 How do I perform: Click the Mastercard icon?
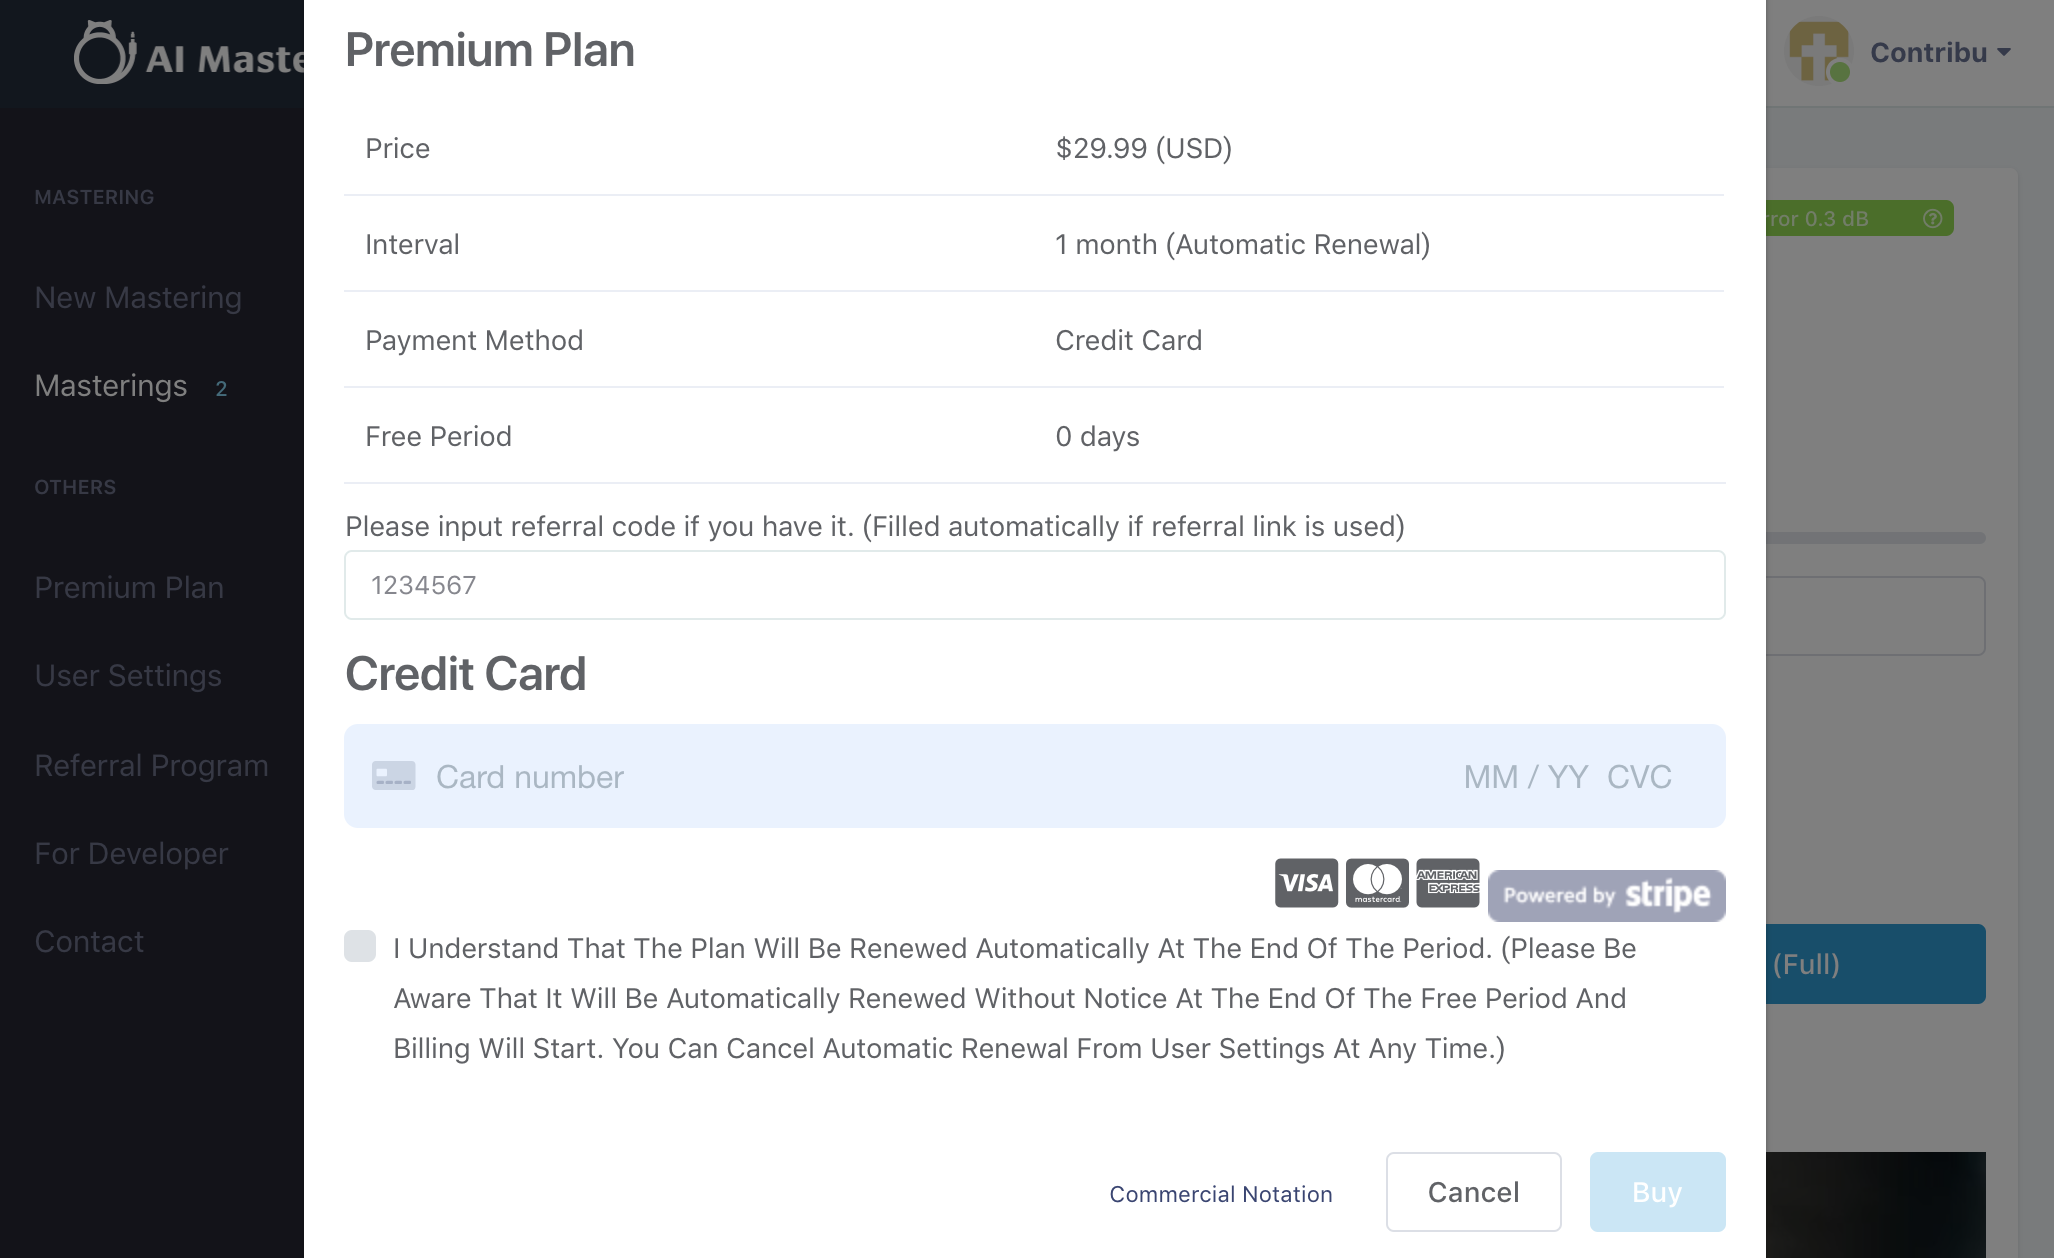pos(1377,883)
